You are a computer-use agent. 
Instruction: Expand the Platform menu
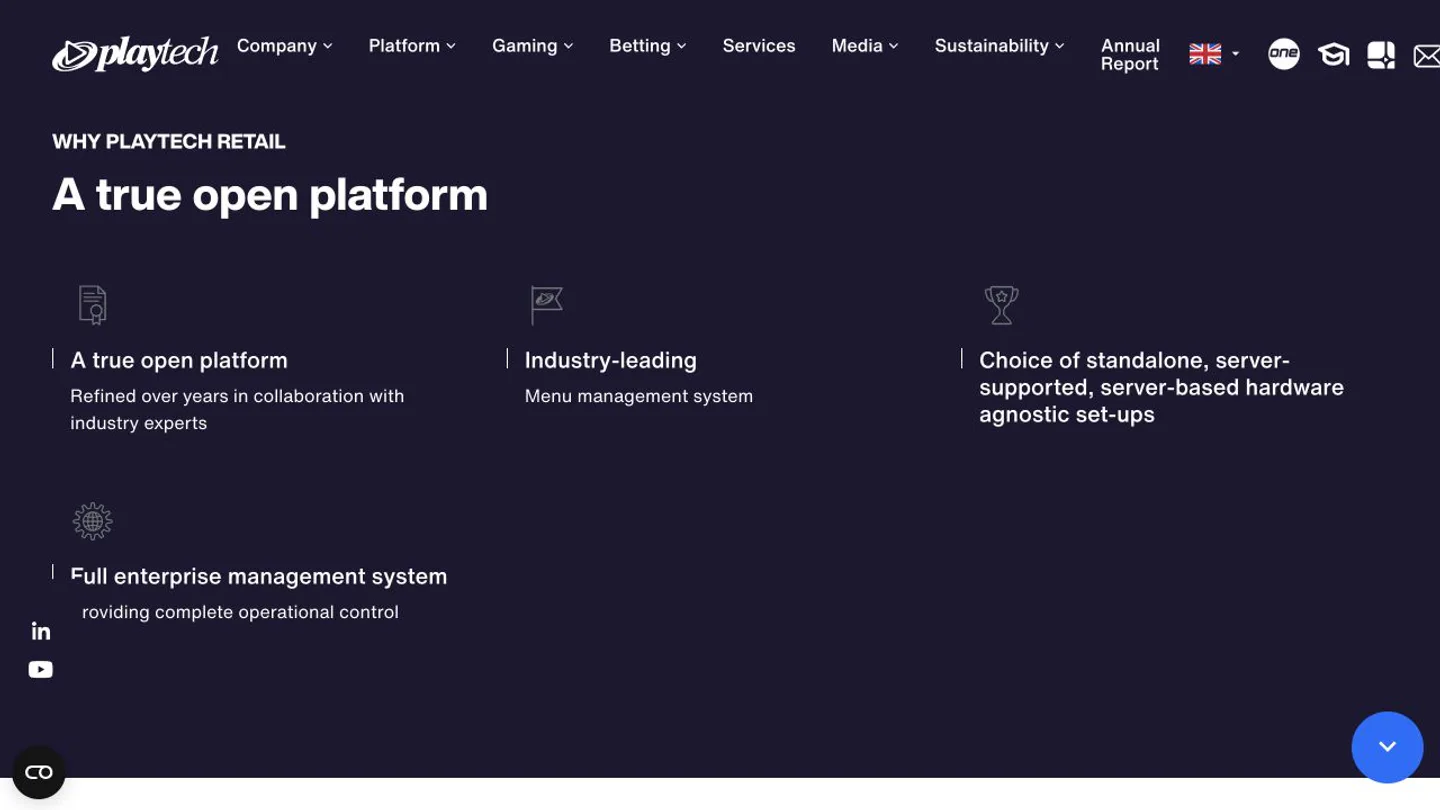click(412, 46)
